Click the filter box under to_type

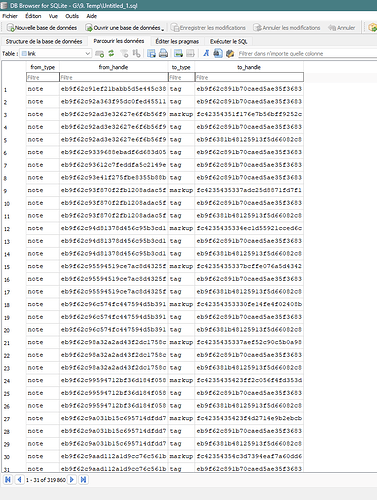tap(181, 77)
